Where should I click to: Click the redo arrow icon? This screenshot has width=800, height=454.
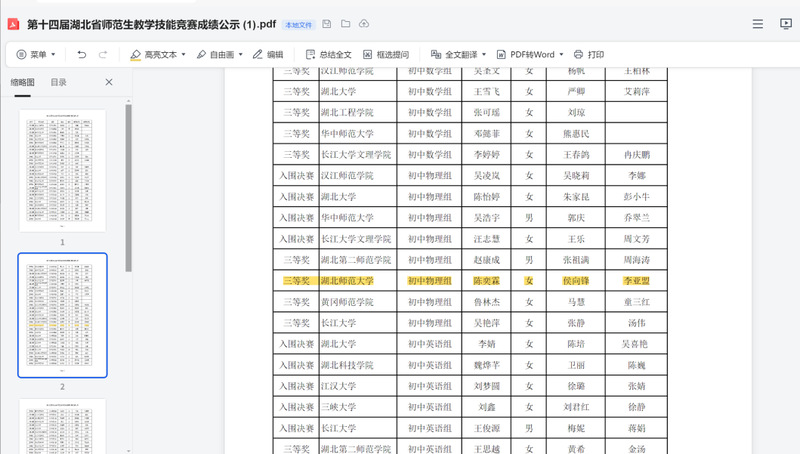click(x=103, y=54)
